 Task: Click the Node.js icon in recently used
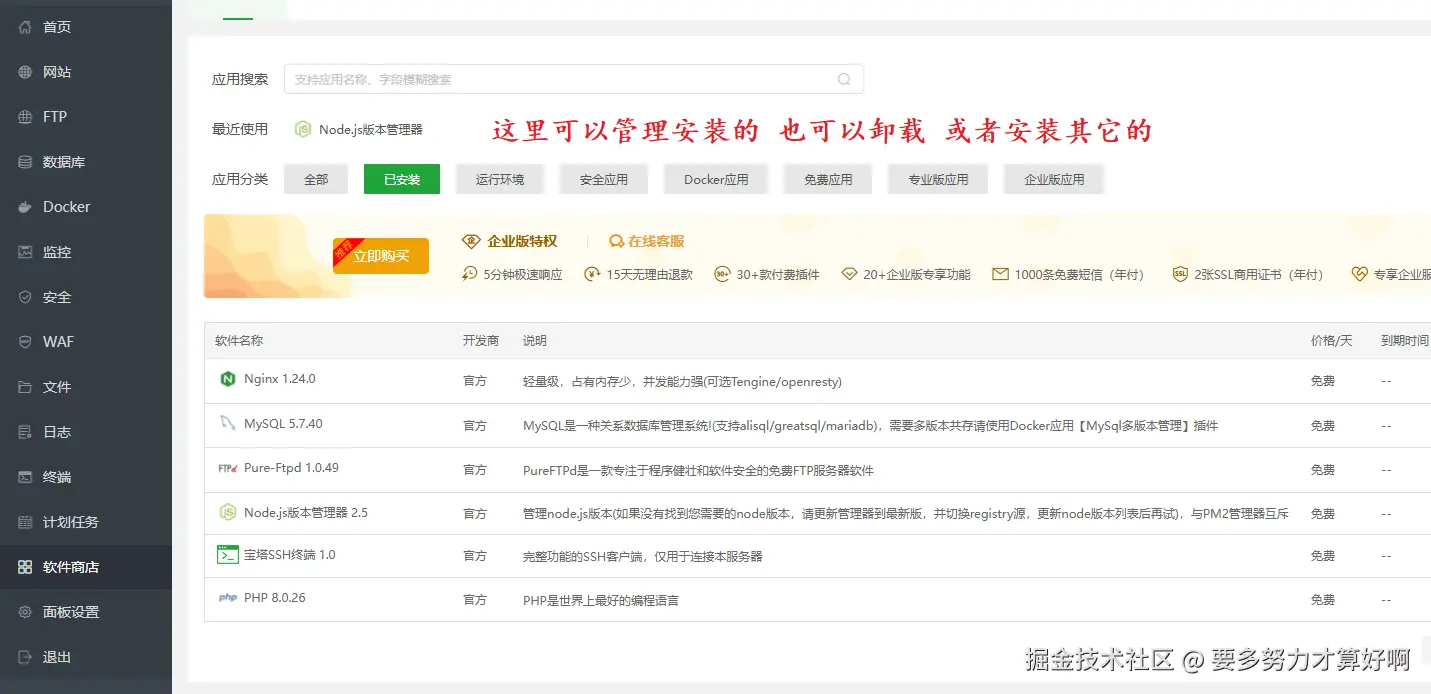(x=303, y=129)
